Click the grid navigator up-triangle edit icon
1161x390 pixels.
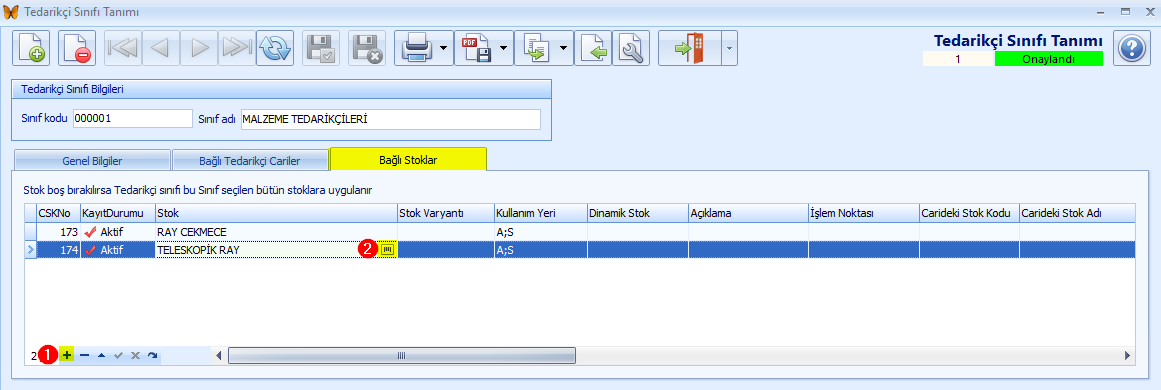point(101,355)
